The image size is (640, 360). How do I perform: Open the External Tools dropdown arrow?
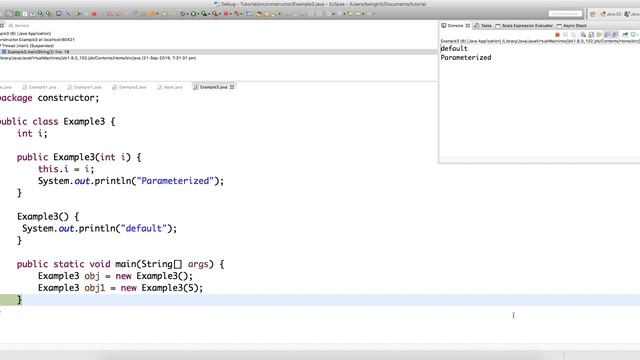220,14
